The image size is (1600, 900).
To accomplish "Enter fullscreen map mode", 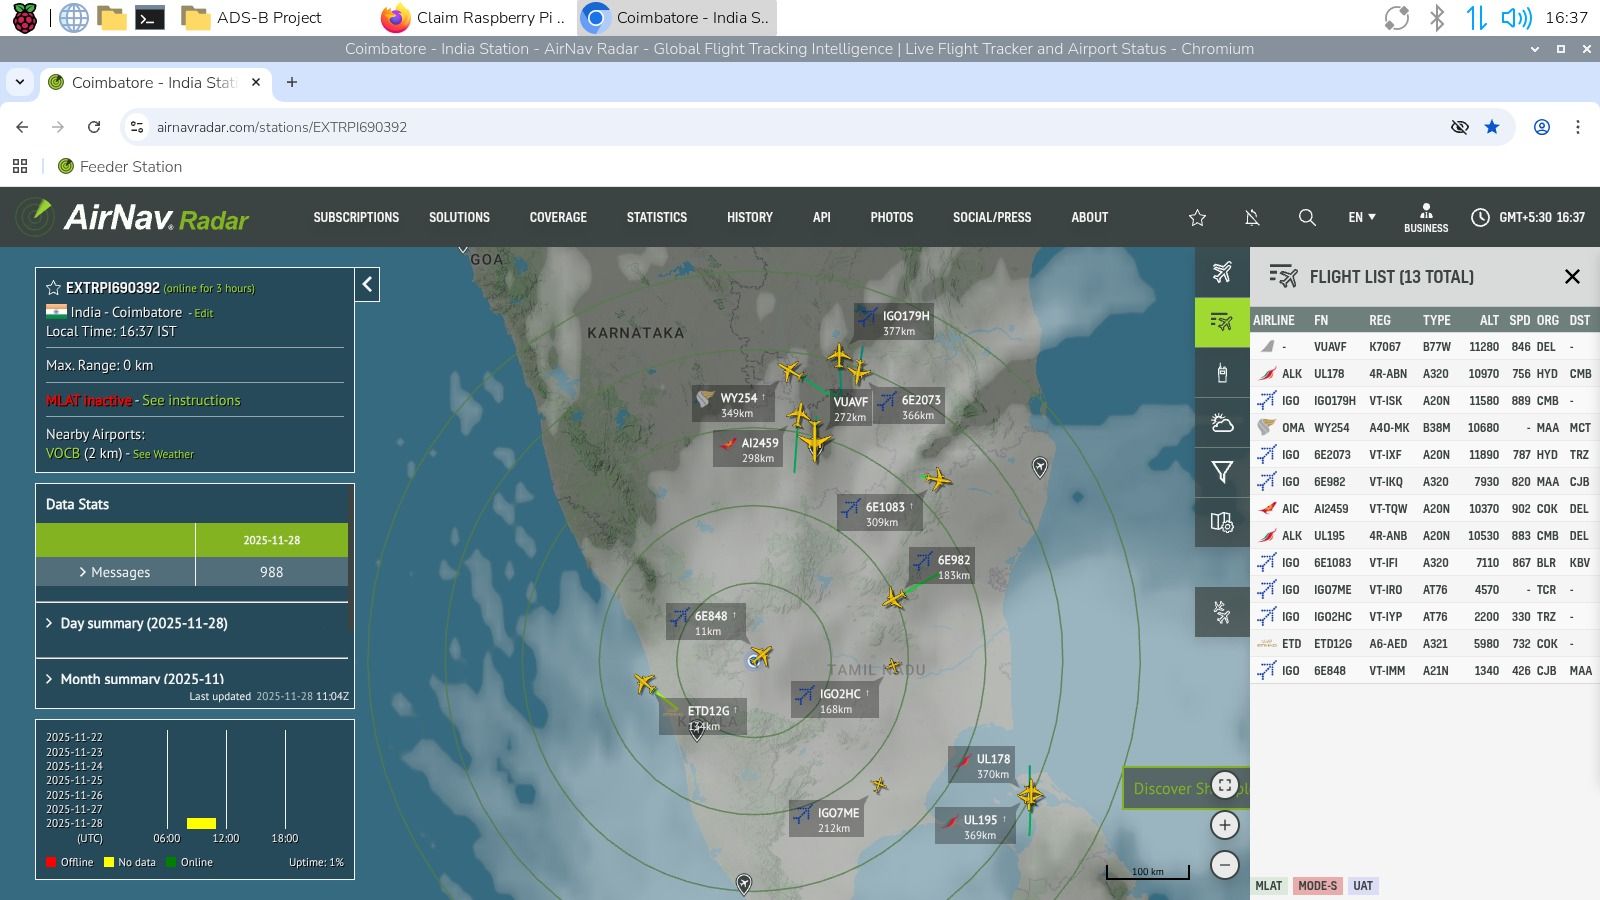I will pos(1225,785).
